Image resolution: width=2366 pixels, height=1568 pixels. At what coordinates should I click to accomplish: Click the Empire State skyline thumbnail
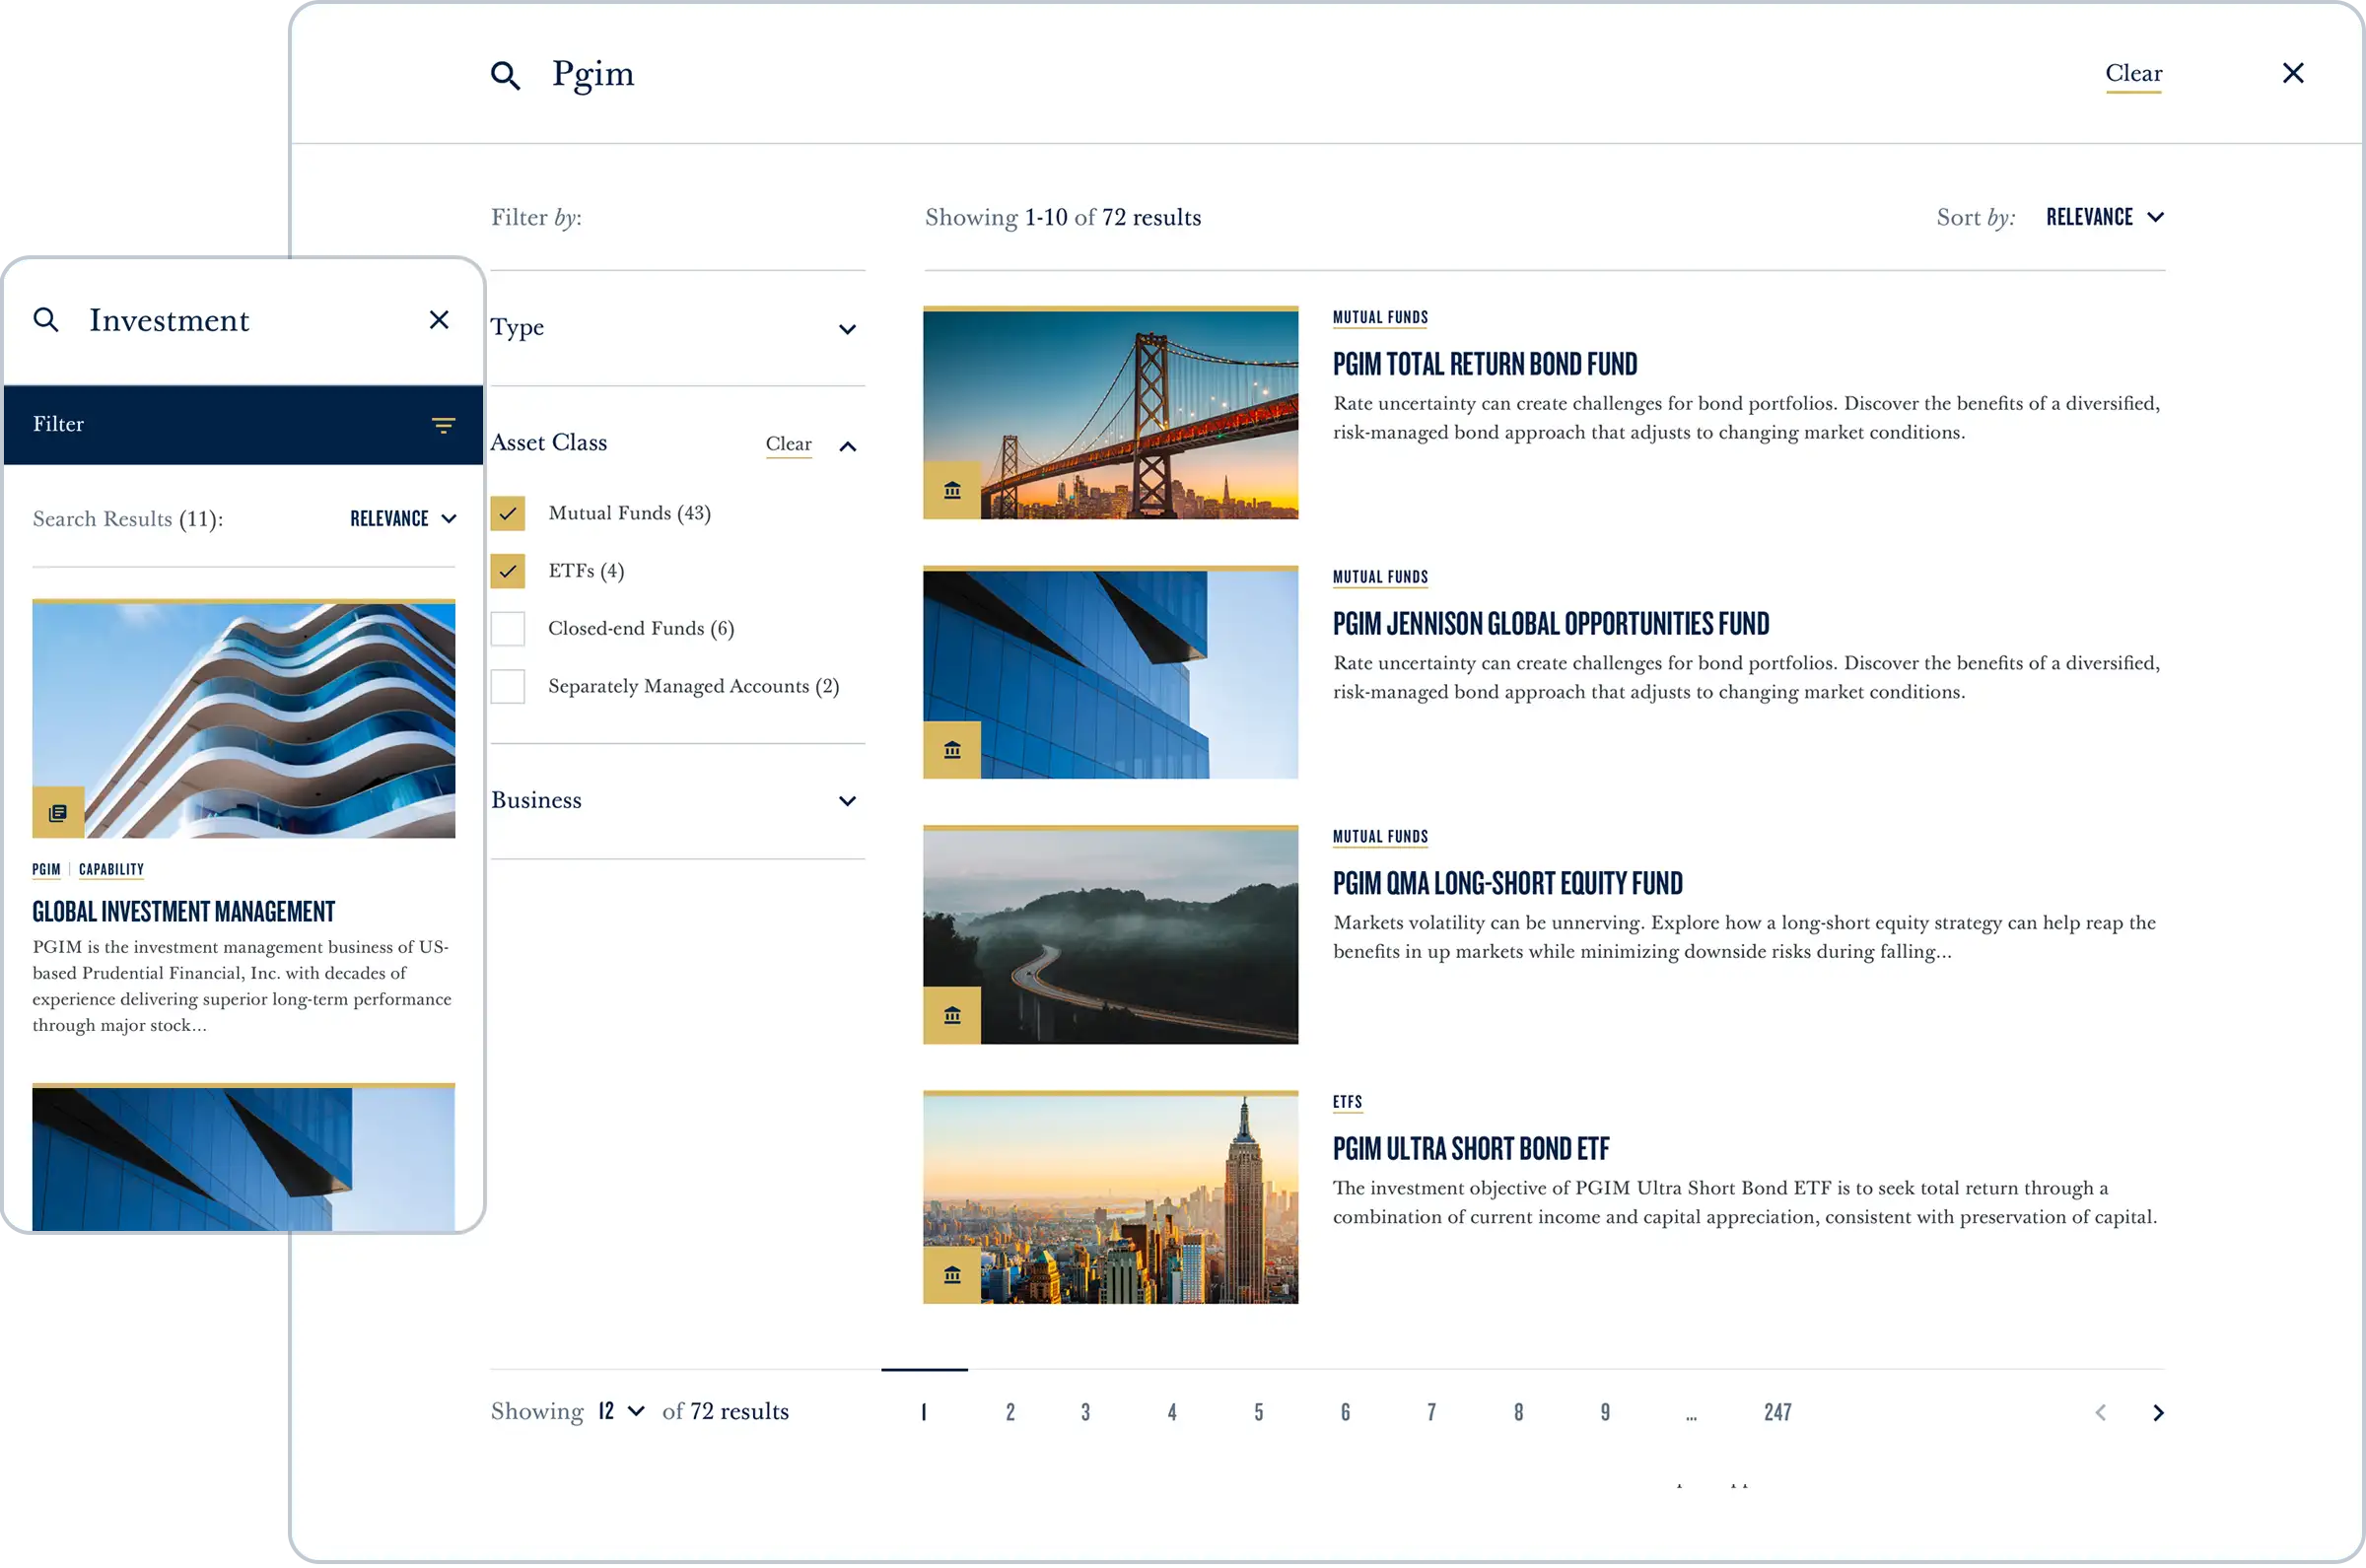point(1111,1198)
